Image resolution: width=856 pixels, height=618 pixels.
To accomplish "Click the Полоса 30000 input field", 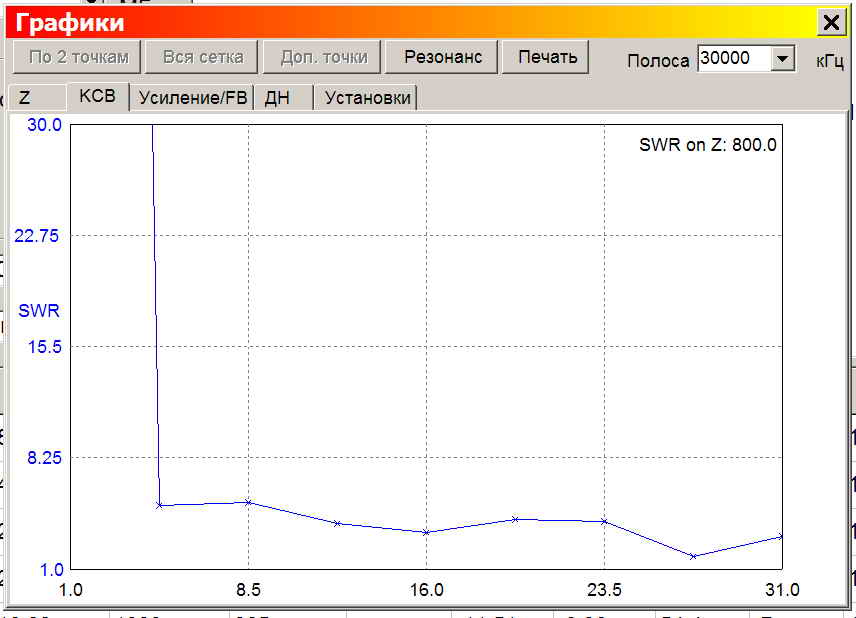I will pyautogui.click(x=735, y=58).
